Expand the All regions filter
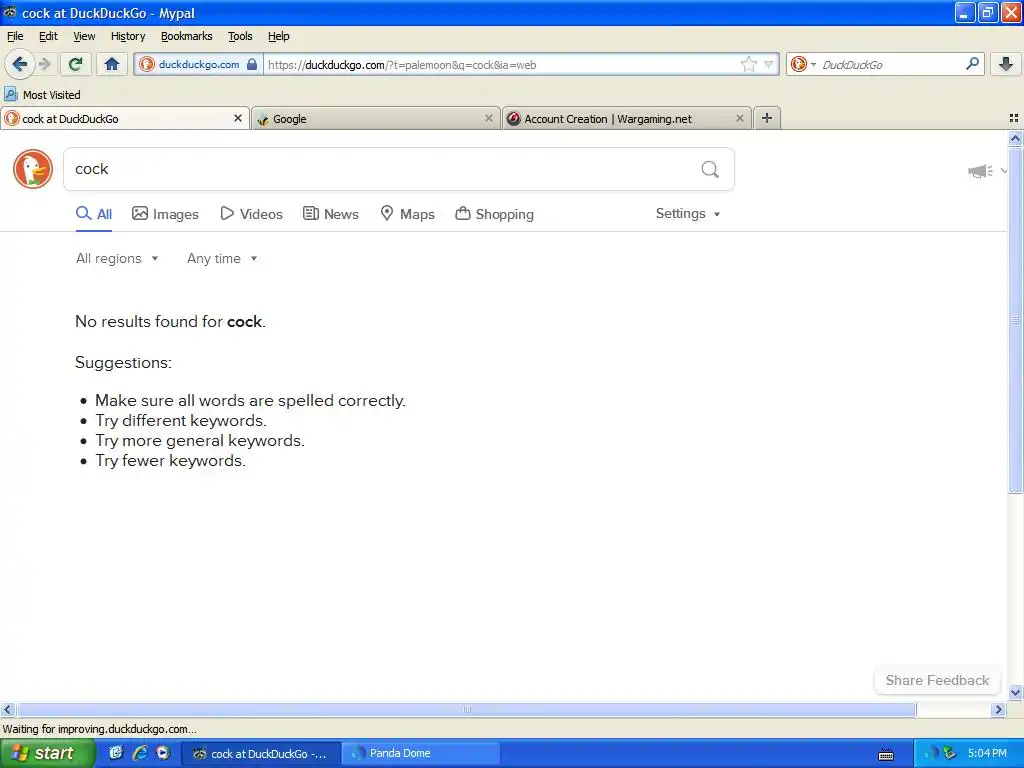Image resolution: width=1024 pixels, height=768 pixels. pyautogui.click(x=117, y=259)
